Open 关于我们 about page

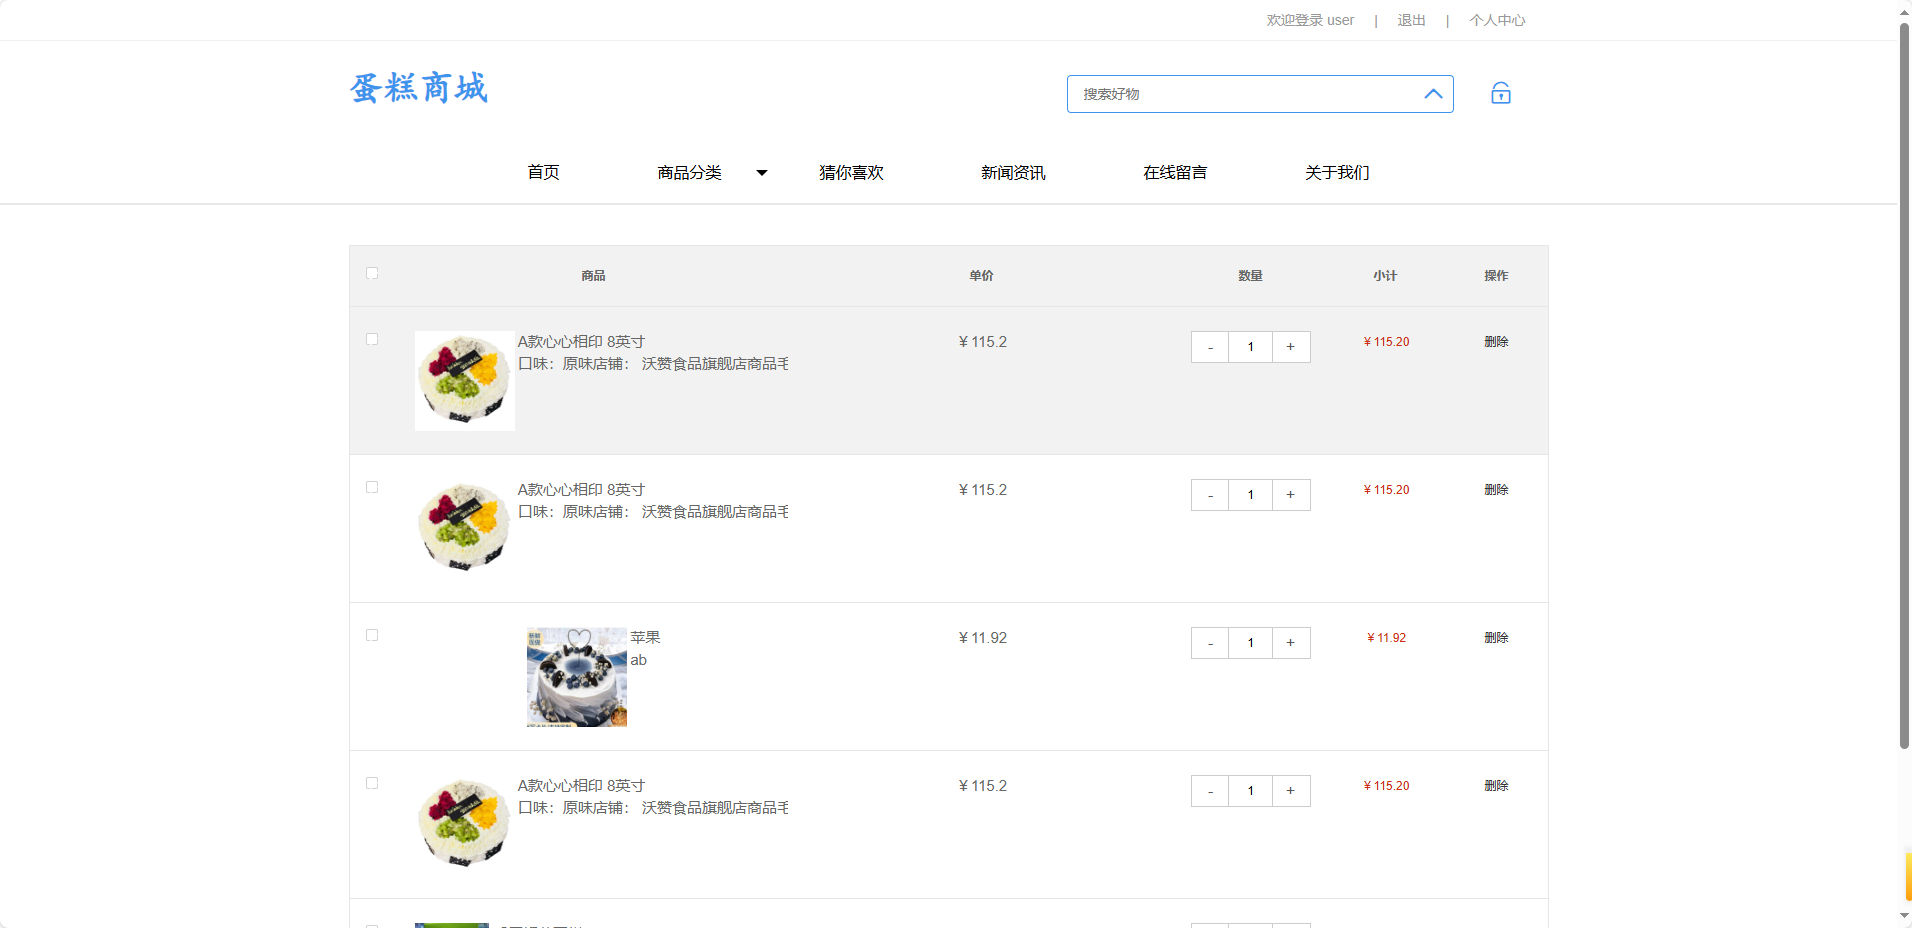click(x=1336, y=172)
